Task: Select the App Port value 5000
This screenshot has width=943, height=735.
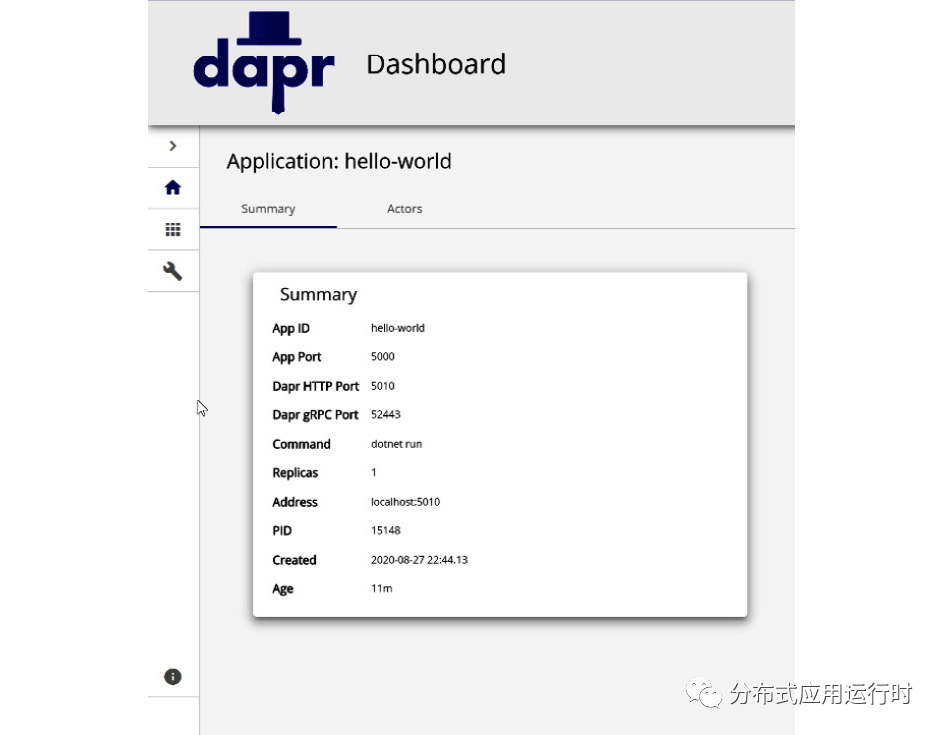Action: pyautogui.click(x=382, y=356)
